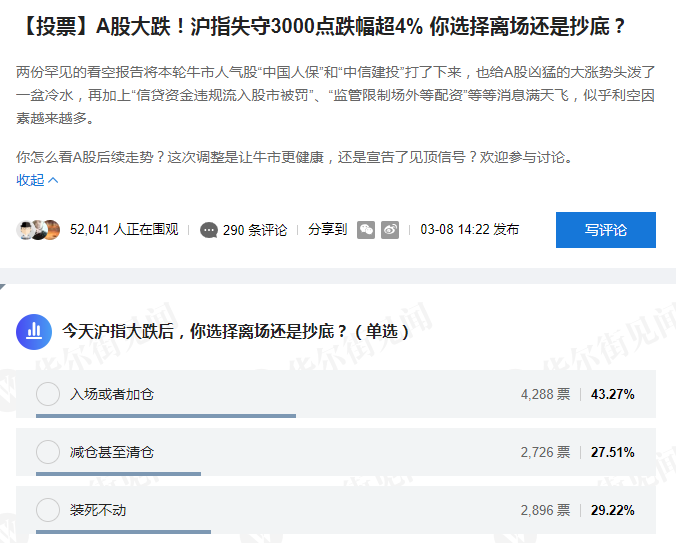Click the 分享到 share label
Image resolution: width=676 pixels, height=543 pixels.
click(327, 230)
